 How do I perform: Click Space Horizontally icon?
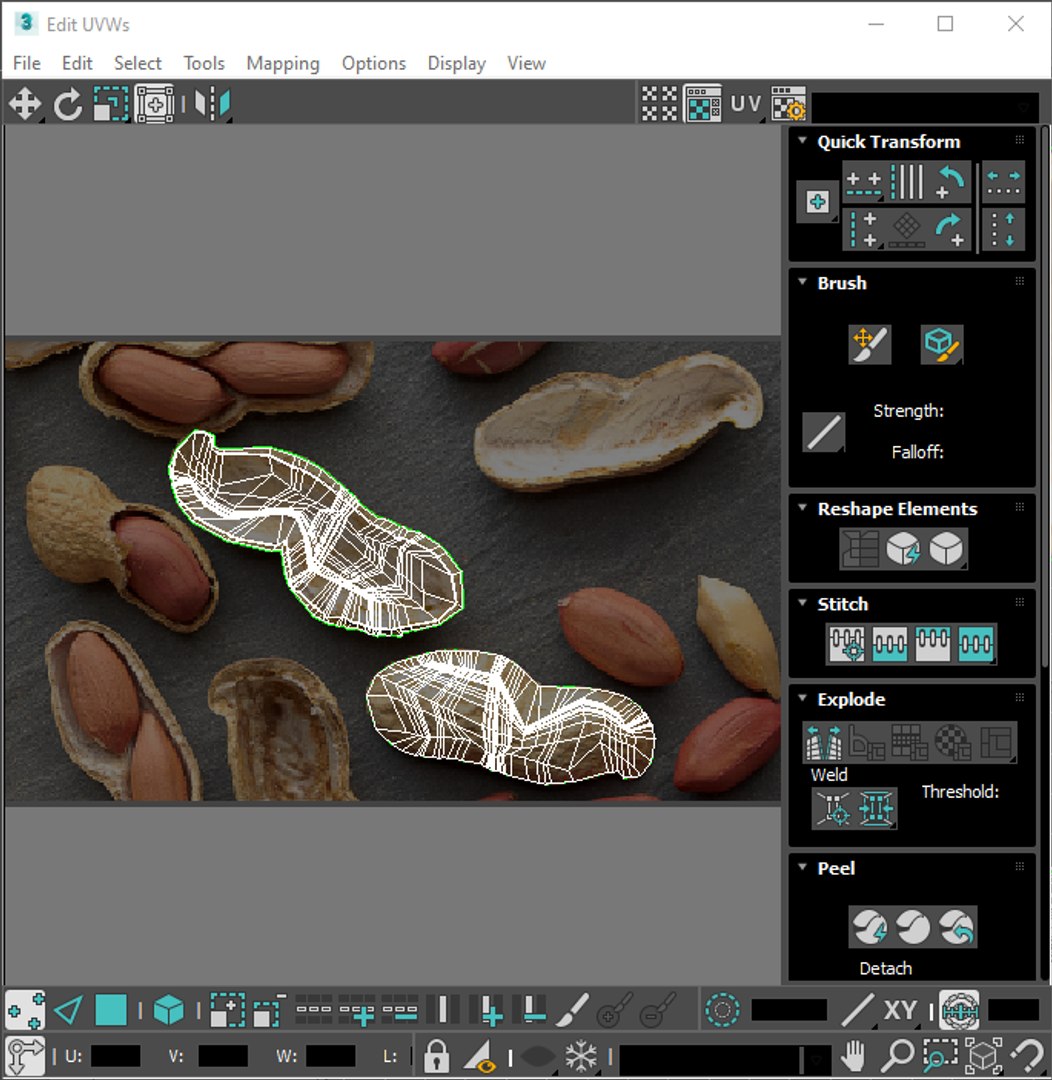coord(1003,183)
